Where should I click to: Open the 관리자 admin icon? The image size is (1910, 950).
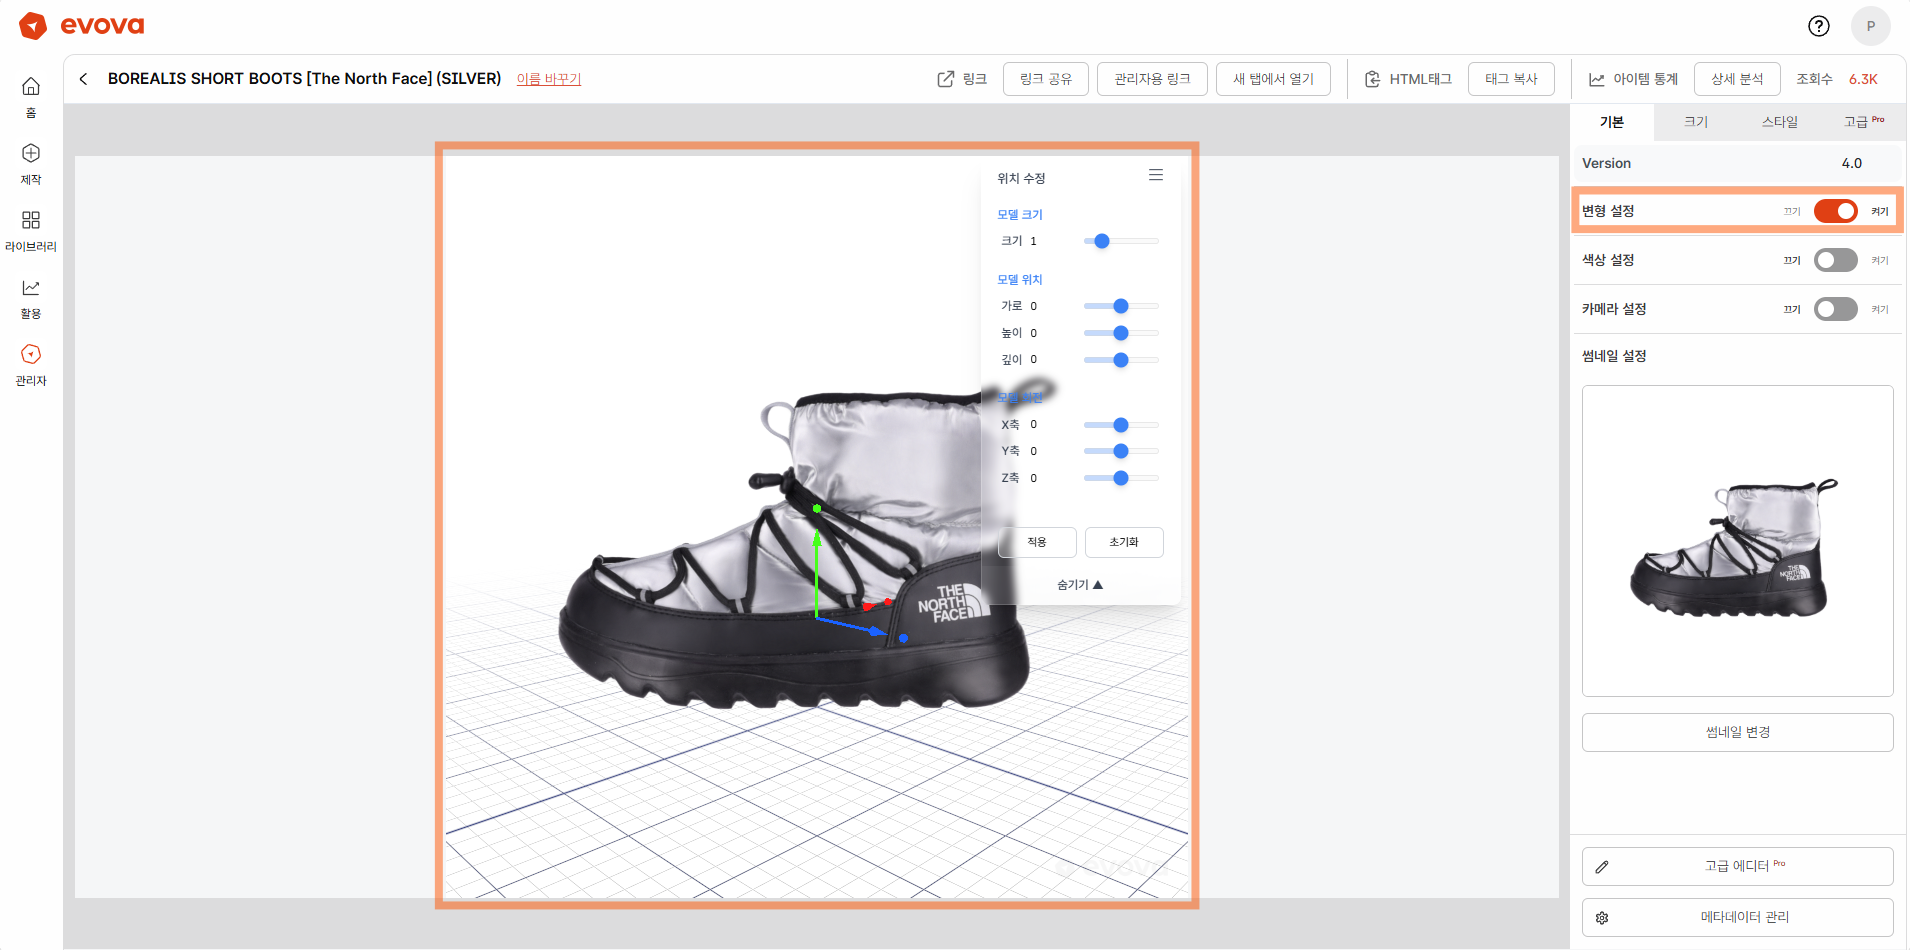pyautogui.click(x=31, y=355)
